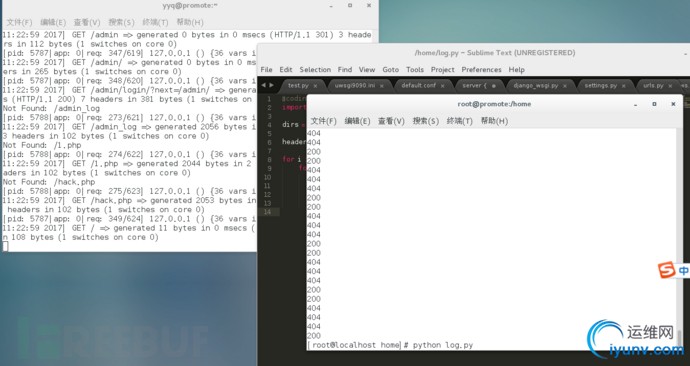Open Sublime Text Edit menu
The image size is (690, 366).
286,70
